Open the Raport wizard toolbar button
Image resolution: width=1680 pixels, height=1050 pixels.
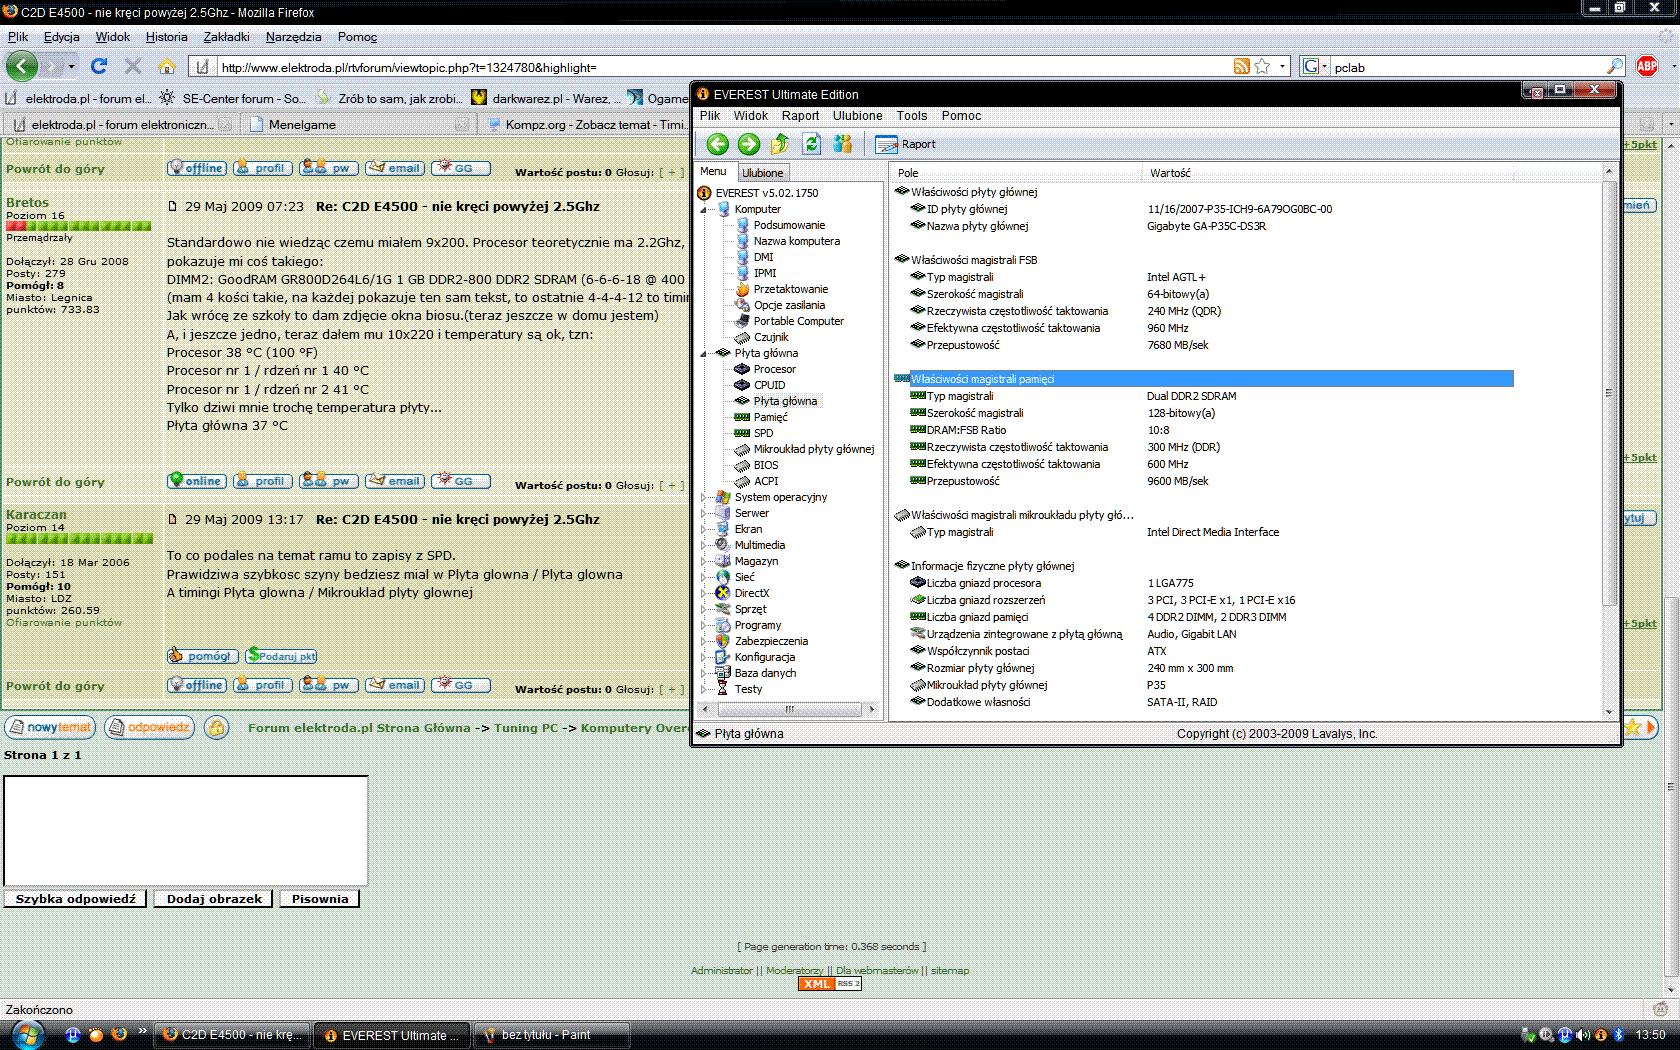click(906, 144)
